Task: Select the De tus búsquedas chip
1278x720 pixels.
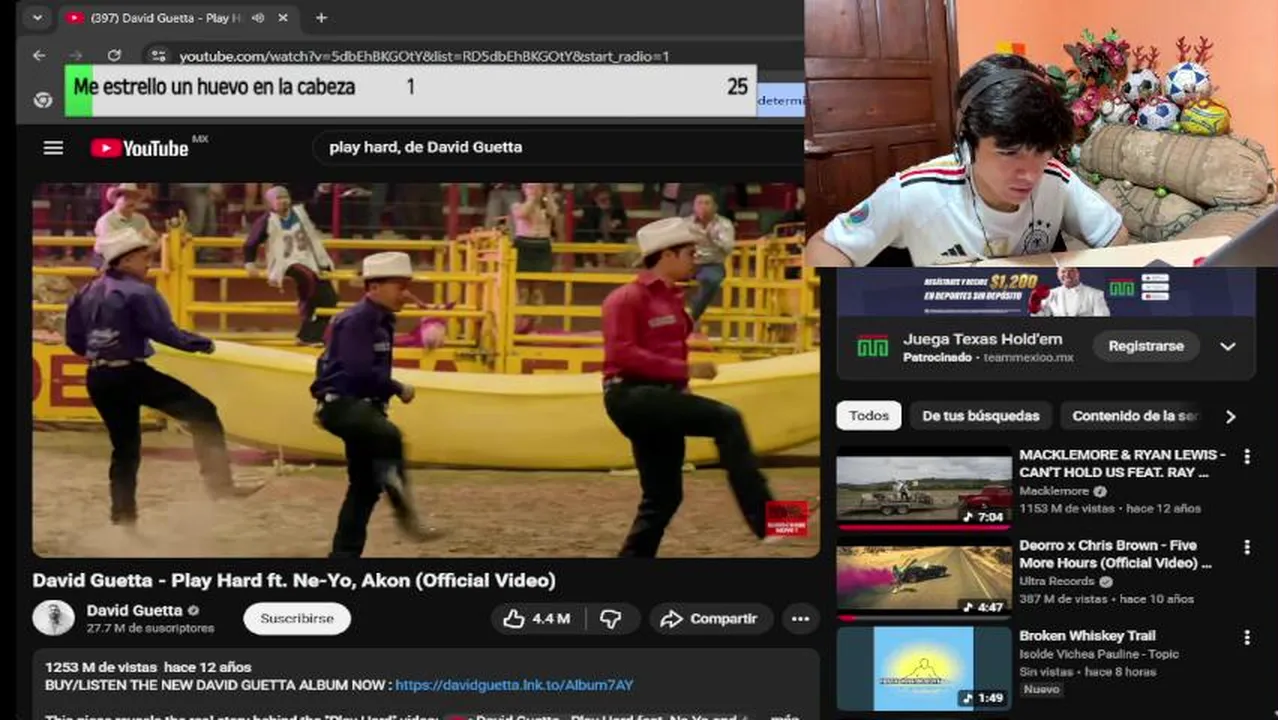Action: click(x=981, y=416)
